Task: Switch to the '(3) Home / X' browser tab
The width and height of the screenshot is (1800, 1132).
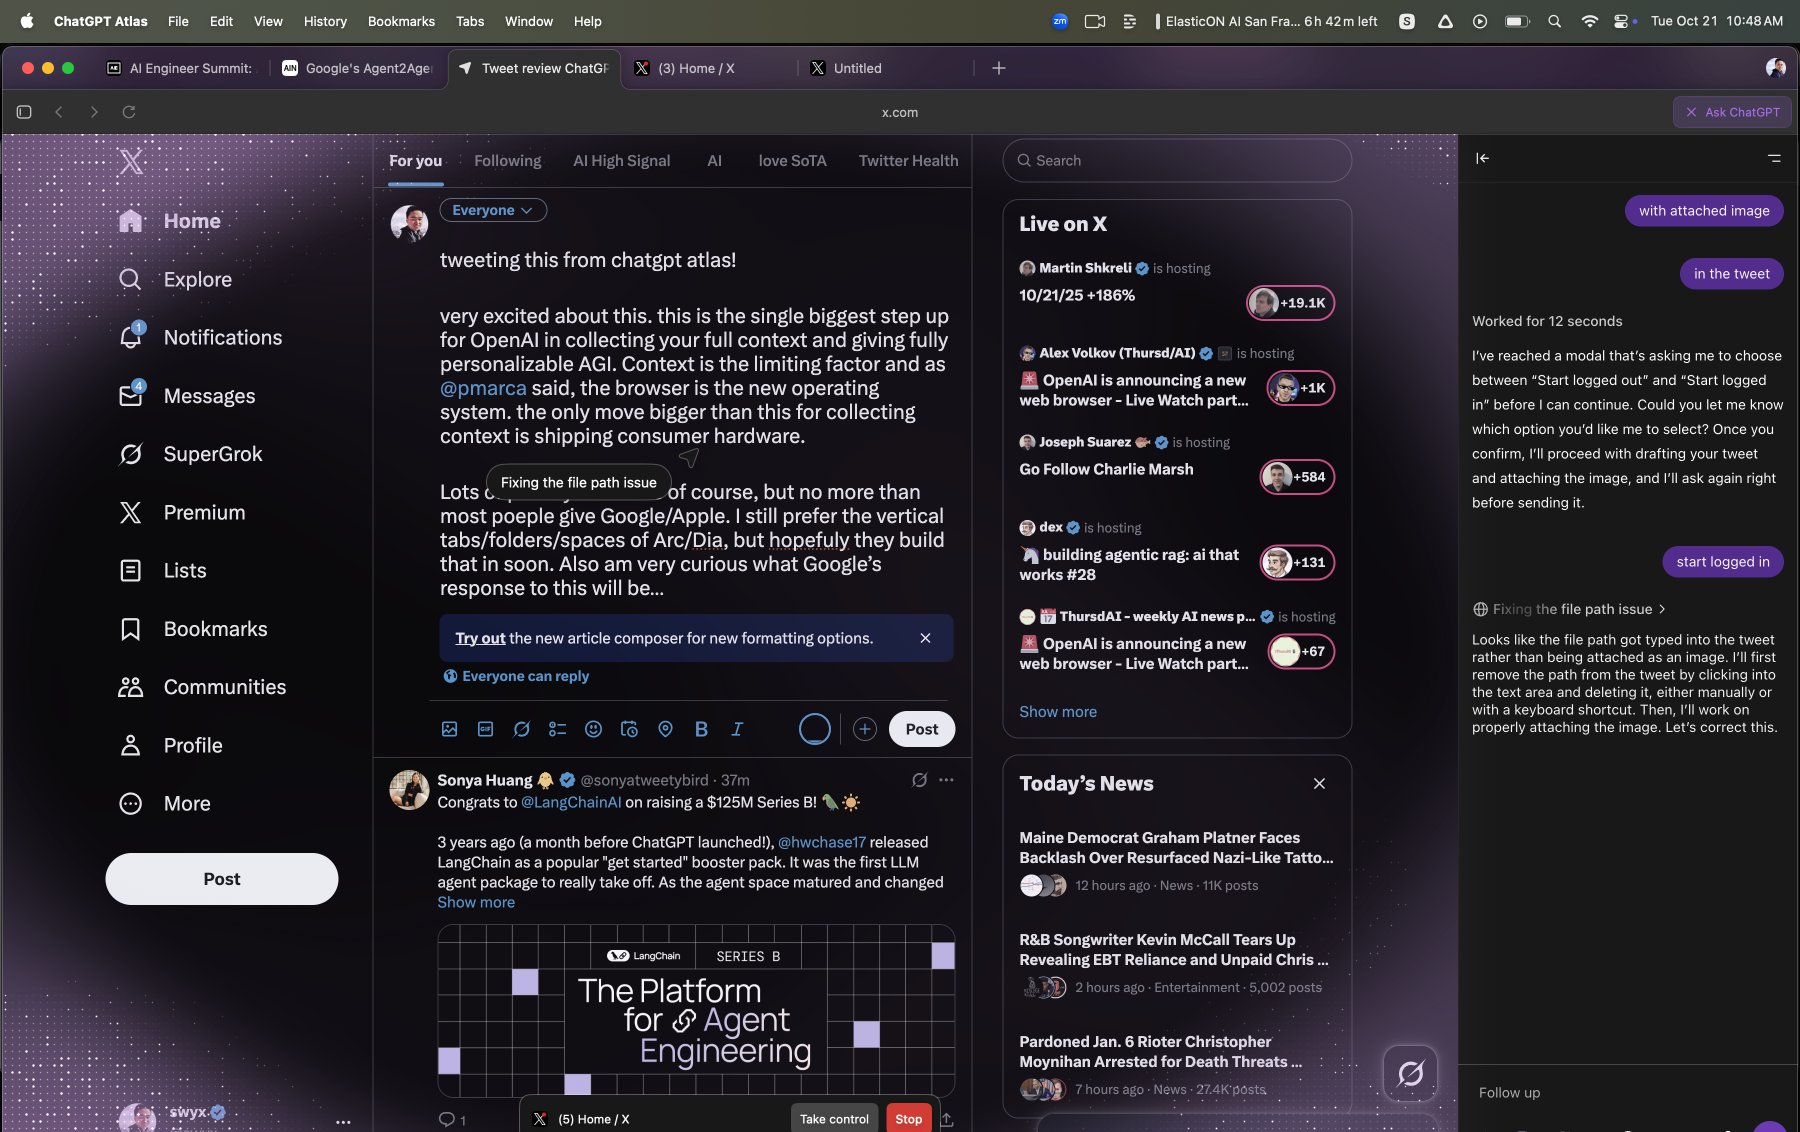Action: (695, 68)
